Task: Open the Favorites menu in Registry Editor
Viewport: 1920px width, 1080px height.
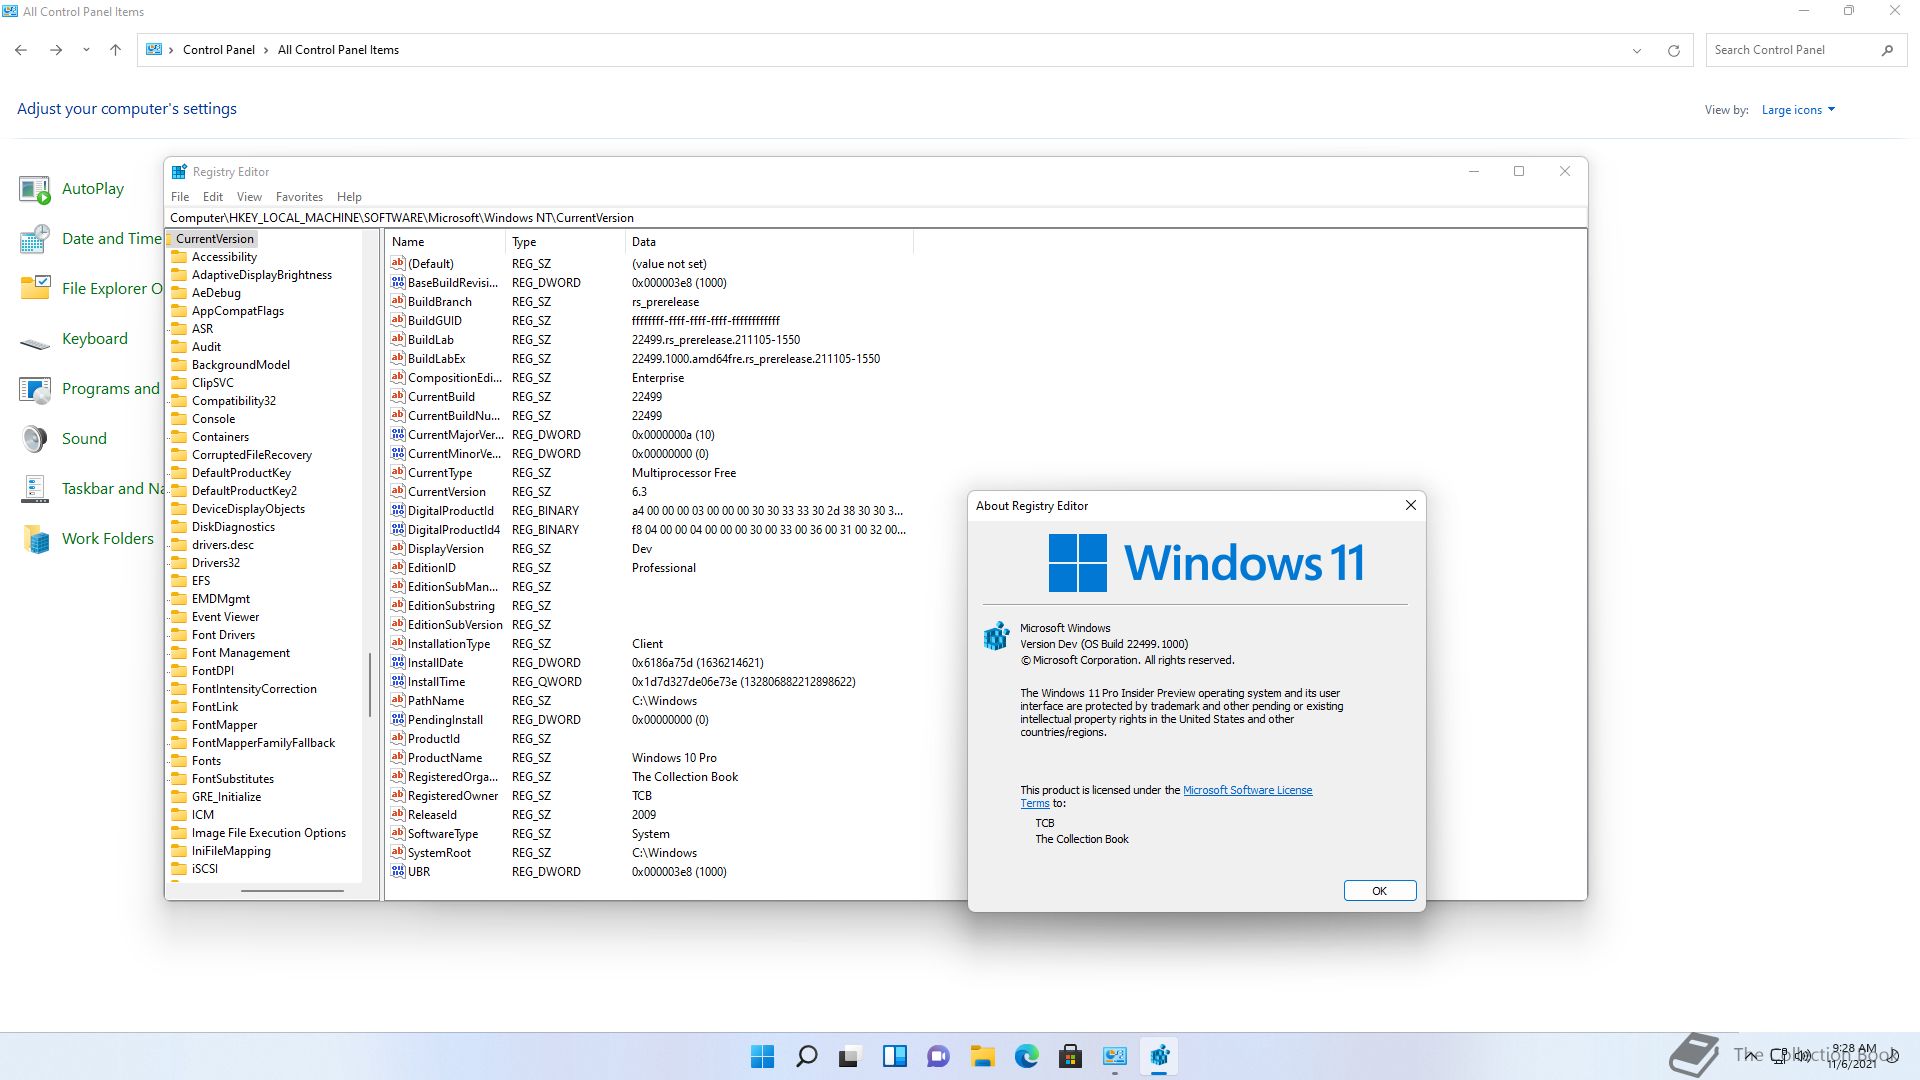Action: (299, 197)
